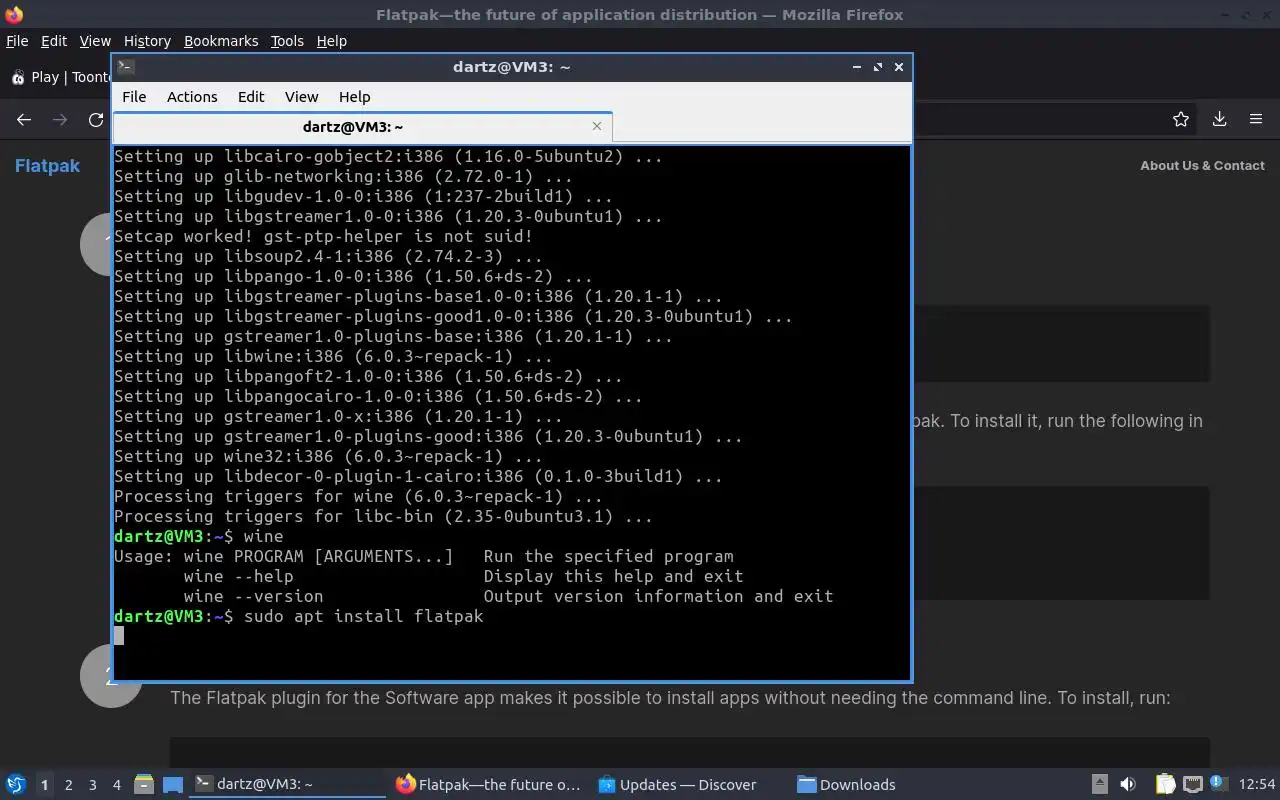Open Firefox History menu
1280x800 pixels.
[x=147, y=41]
